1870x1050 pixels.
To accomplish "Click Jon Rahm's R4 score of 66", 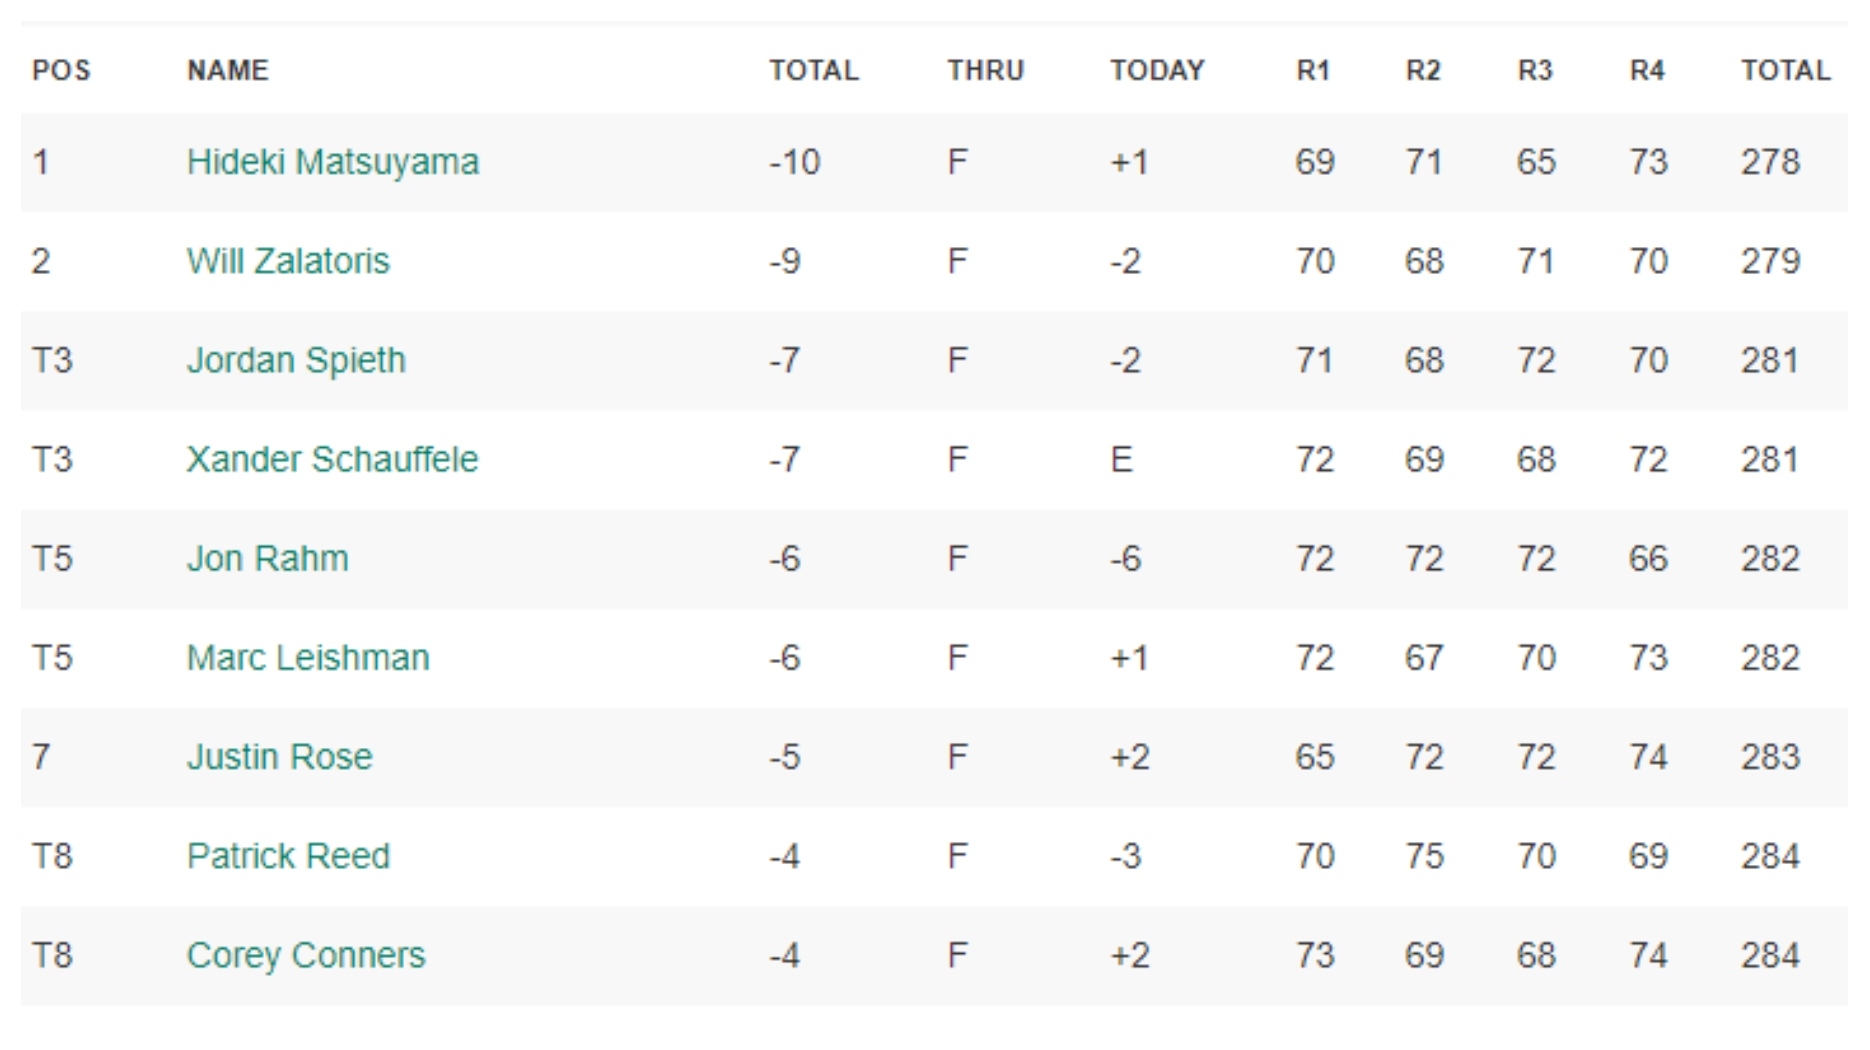I will click(1647, 558).
